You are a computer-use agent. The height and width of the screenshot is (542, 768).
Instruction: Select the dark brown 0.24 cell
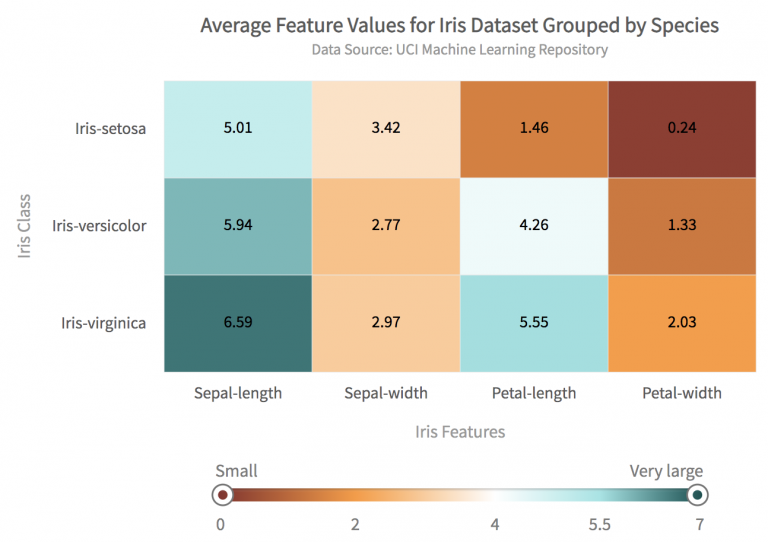(x=682, y=128)
